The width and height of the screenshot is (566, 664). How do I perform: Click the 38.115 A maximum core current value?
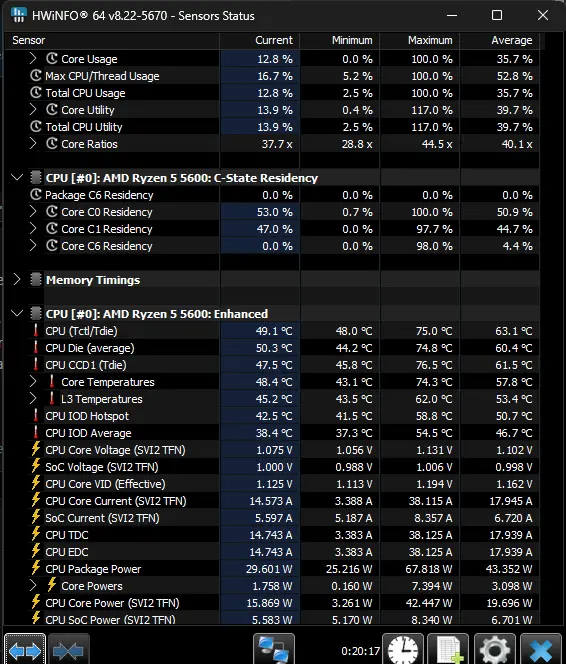point(431,501)
